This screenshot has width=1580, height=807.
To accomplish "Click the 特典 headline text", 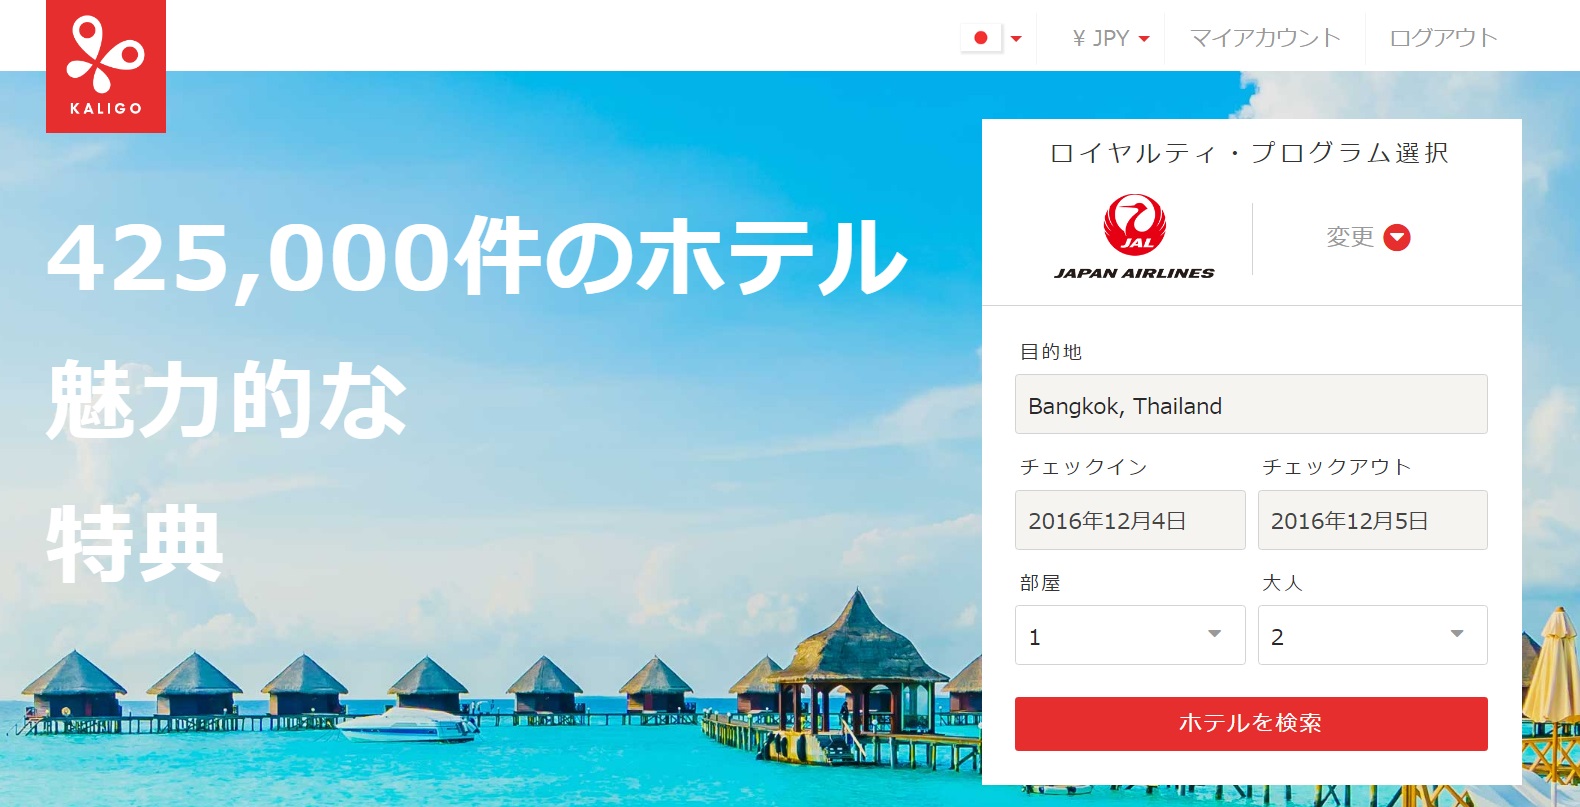I will pos(135,544).
